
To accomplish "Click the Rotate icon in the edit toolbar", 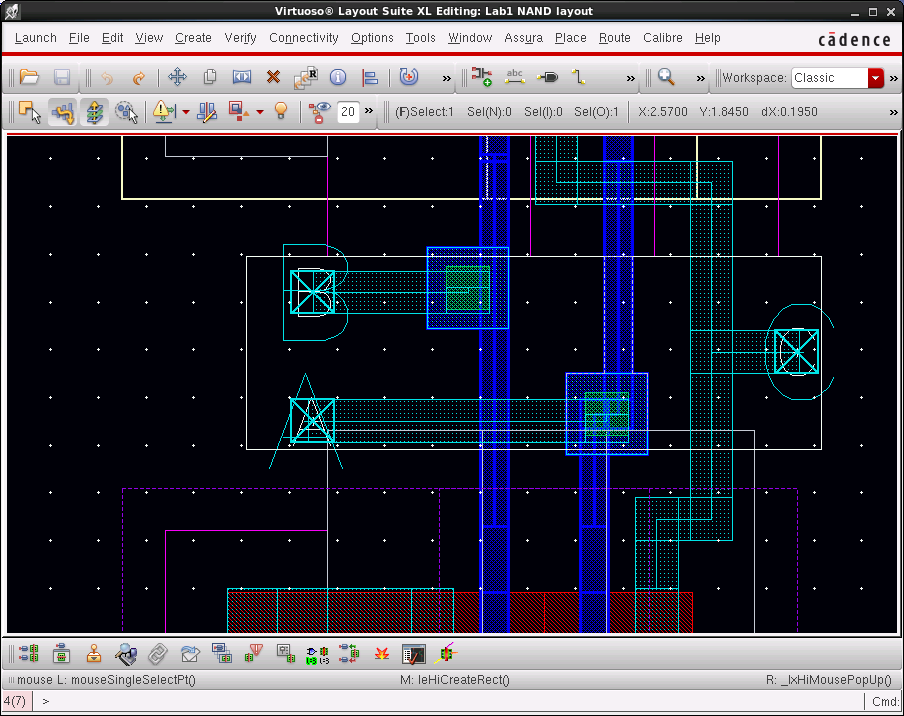I will pos(409,77).
